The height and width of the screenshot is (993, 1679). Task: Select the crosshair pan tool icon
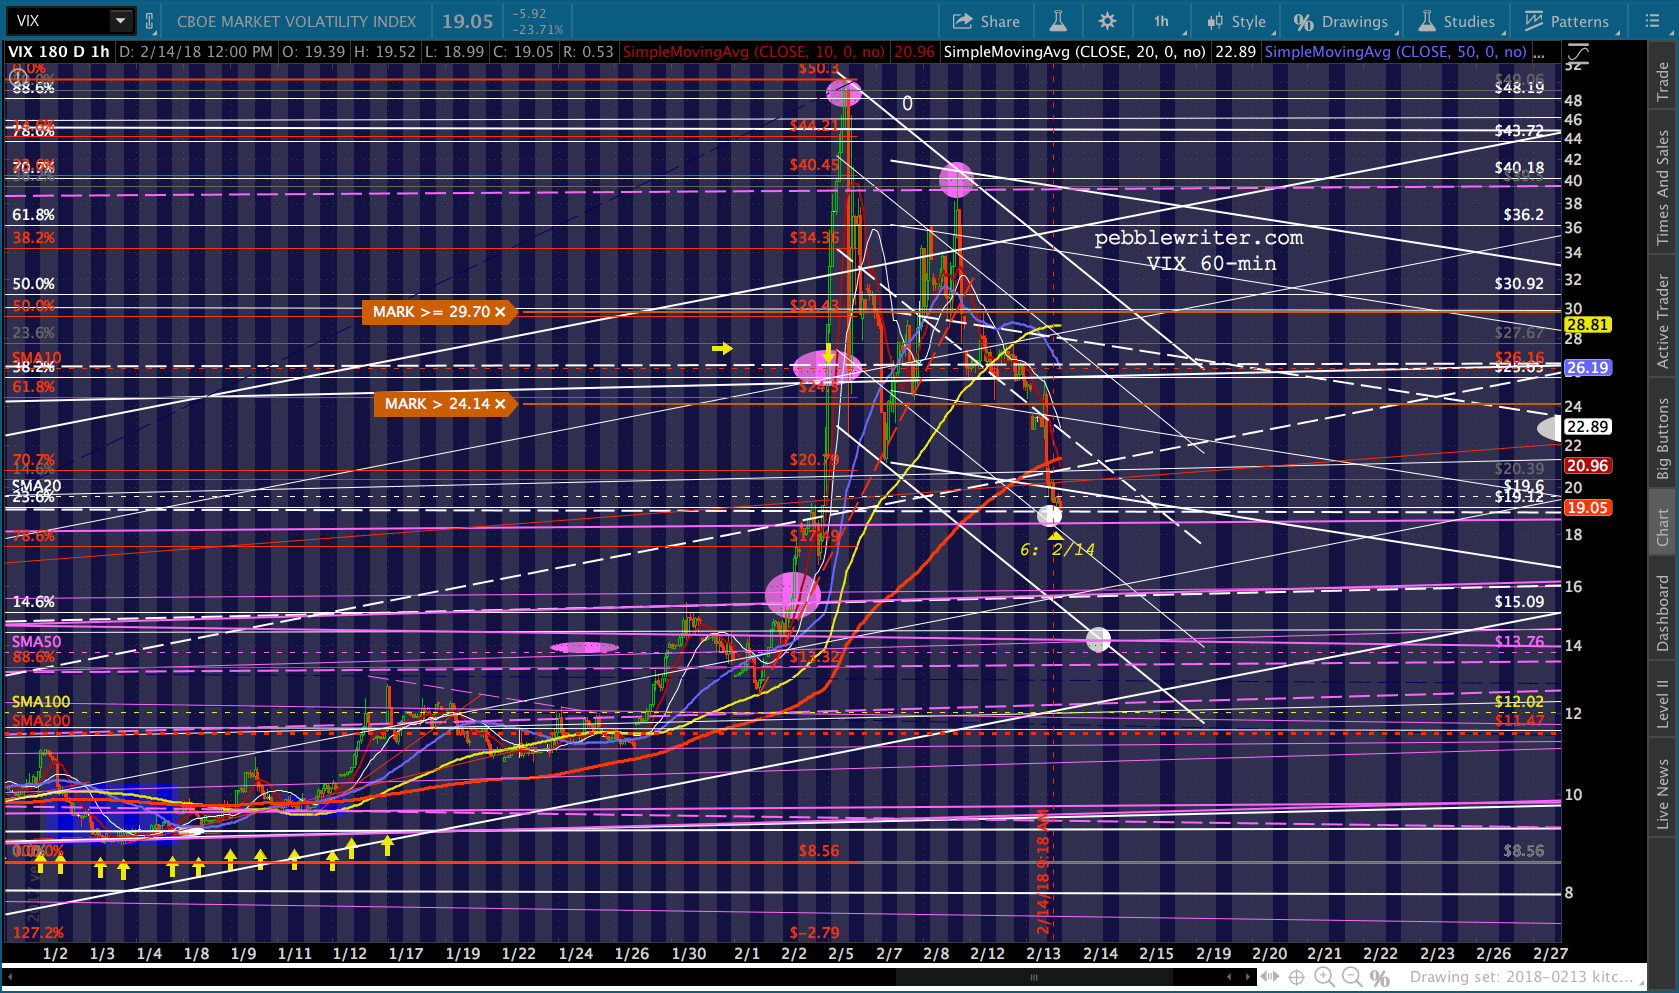(1296, 977)
